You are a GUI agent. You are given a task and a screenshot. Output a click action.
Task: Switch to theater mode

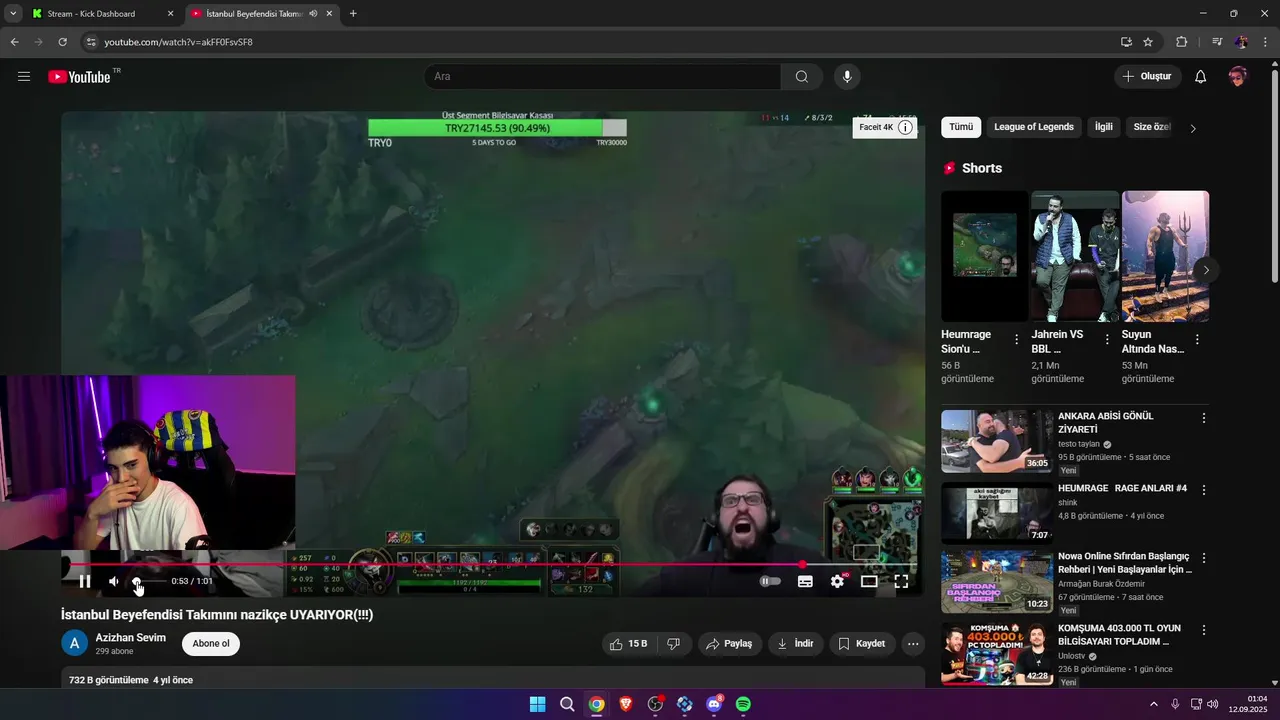click(869, 581)
